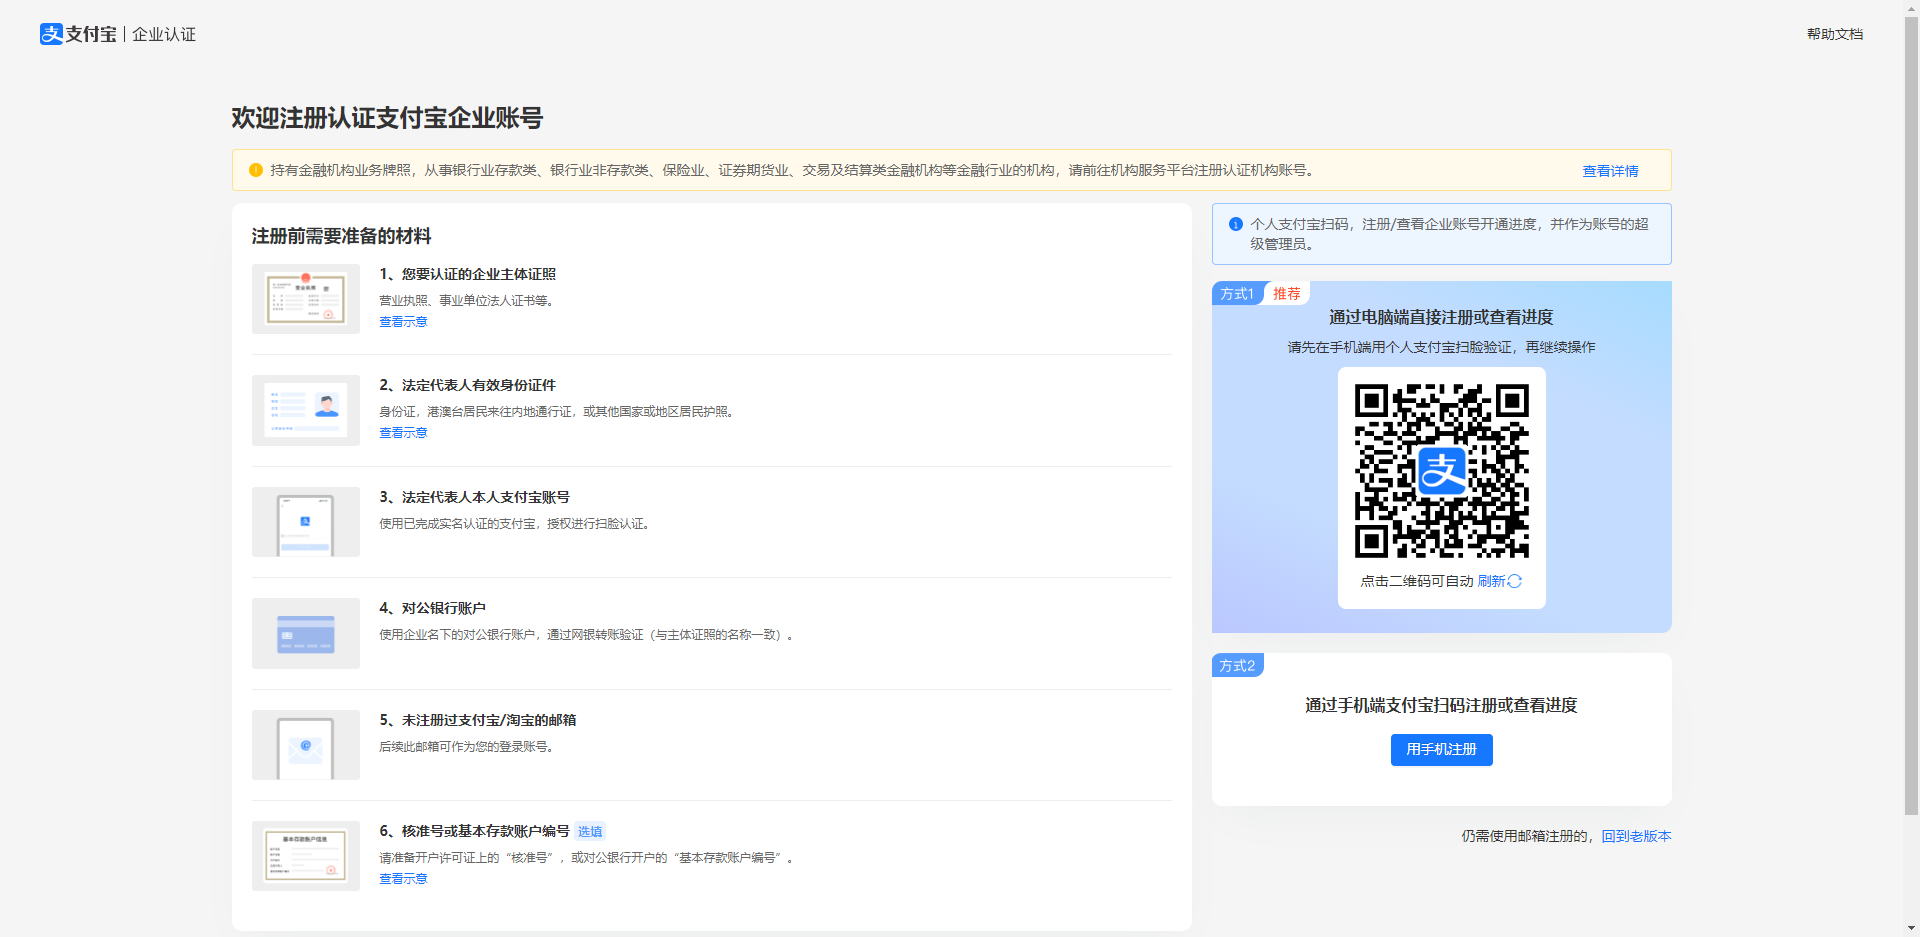1920x937 pixels.
Task: Click 查看示意 under the business license item
Action: 403,321
